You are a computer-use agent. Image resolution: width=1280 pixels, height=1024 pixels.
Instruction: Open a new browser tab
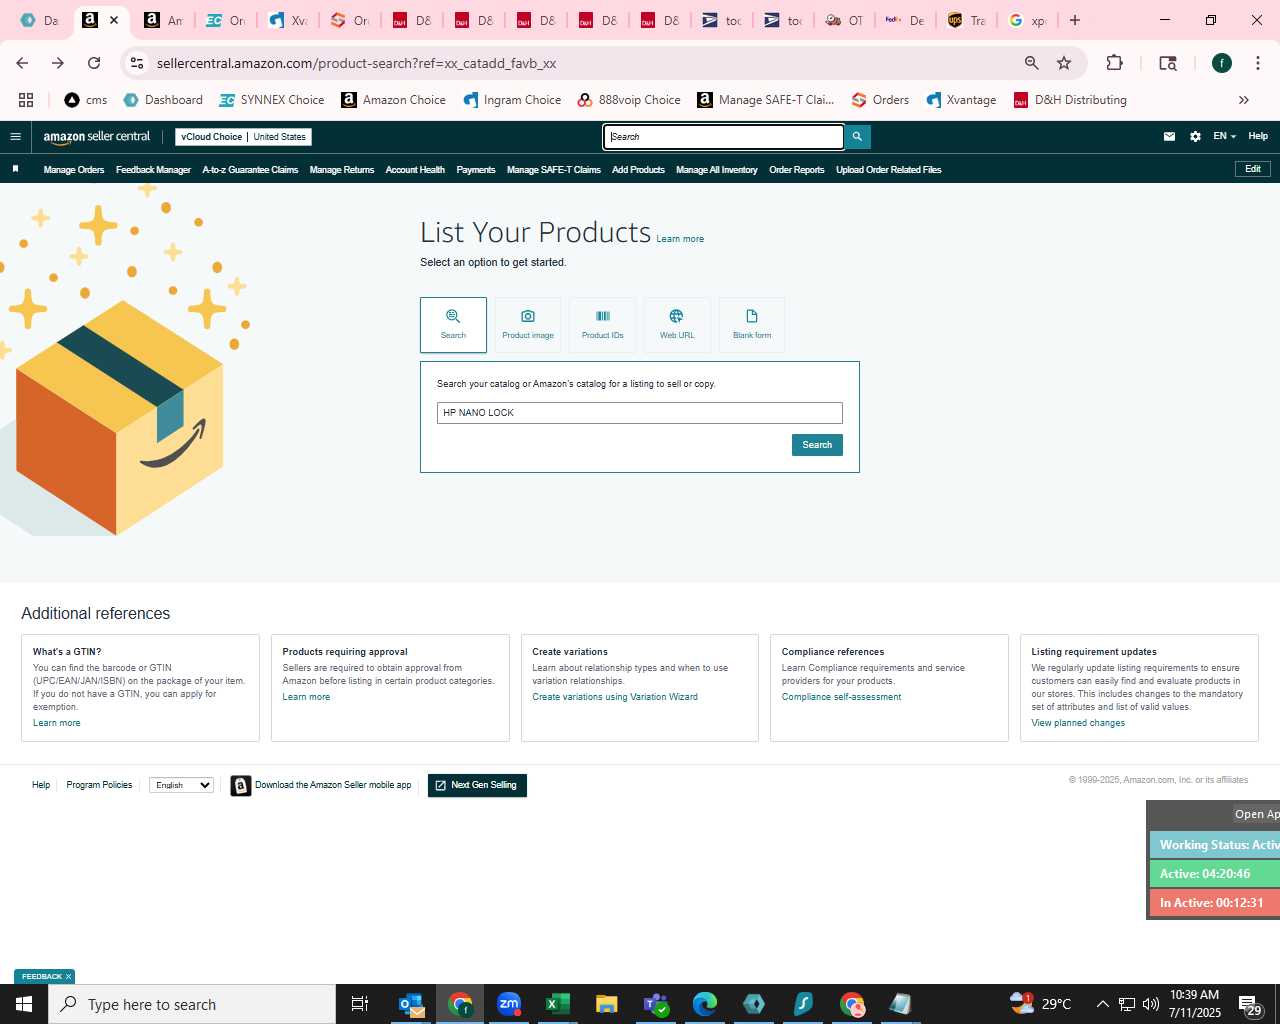[x=1075, y=20]
